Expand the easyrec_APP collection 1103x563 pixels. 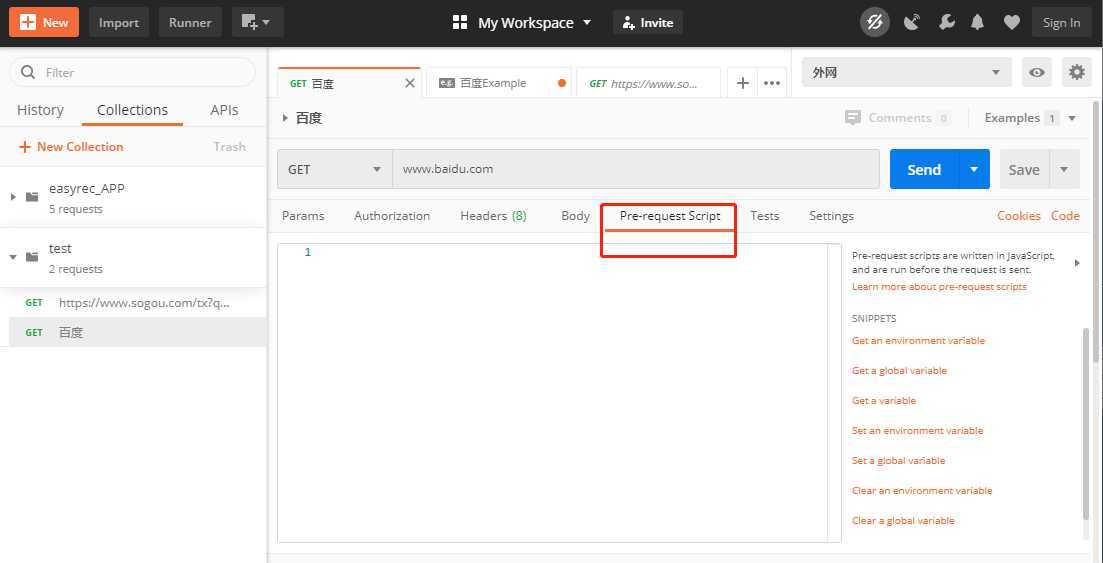coord(13,197)
